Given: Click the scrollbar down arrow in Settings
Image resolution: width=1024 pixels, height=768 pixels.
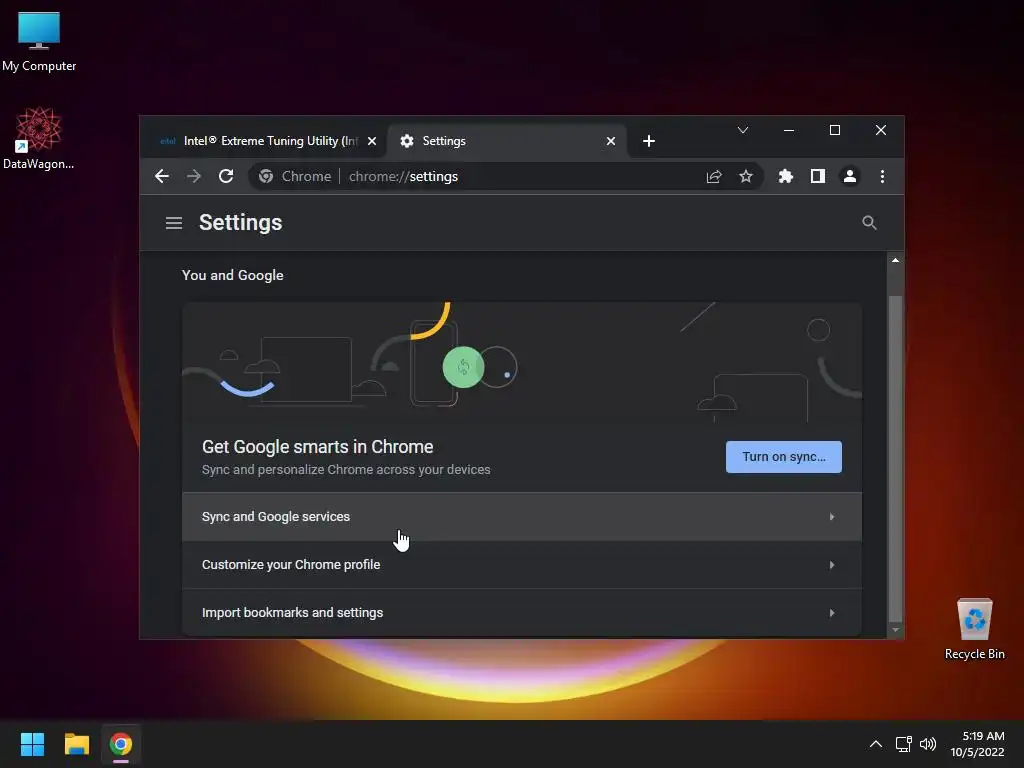Looking at the screenshot, I should (895, 631).
